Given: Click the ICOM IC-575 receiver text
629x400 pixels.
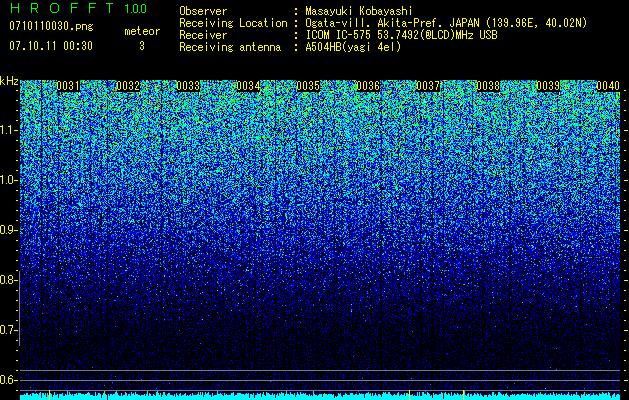Looking at the screenshot, I should click(401, 35).
